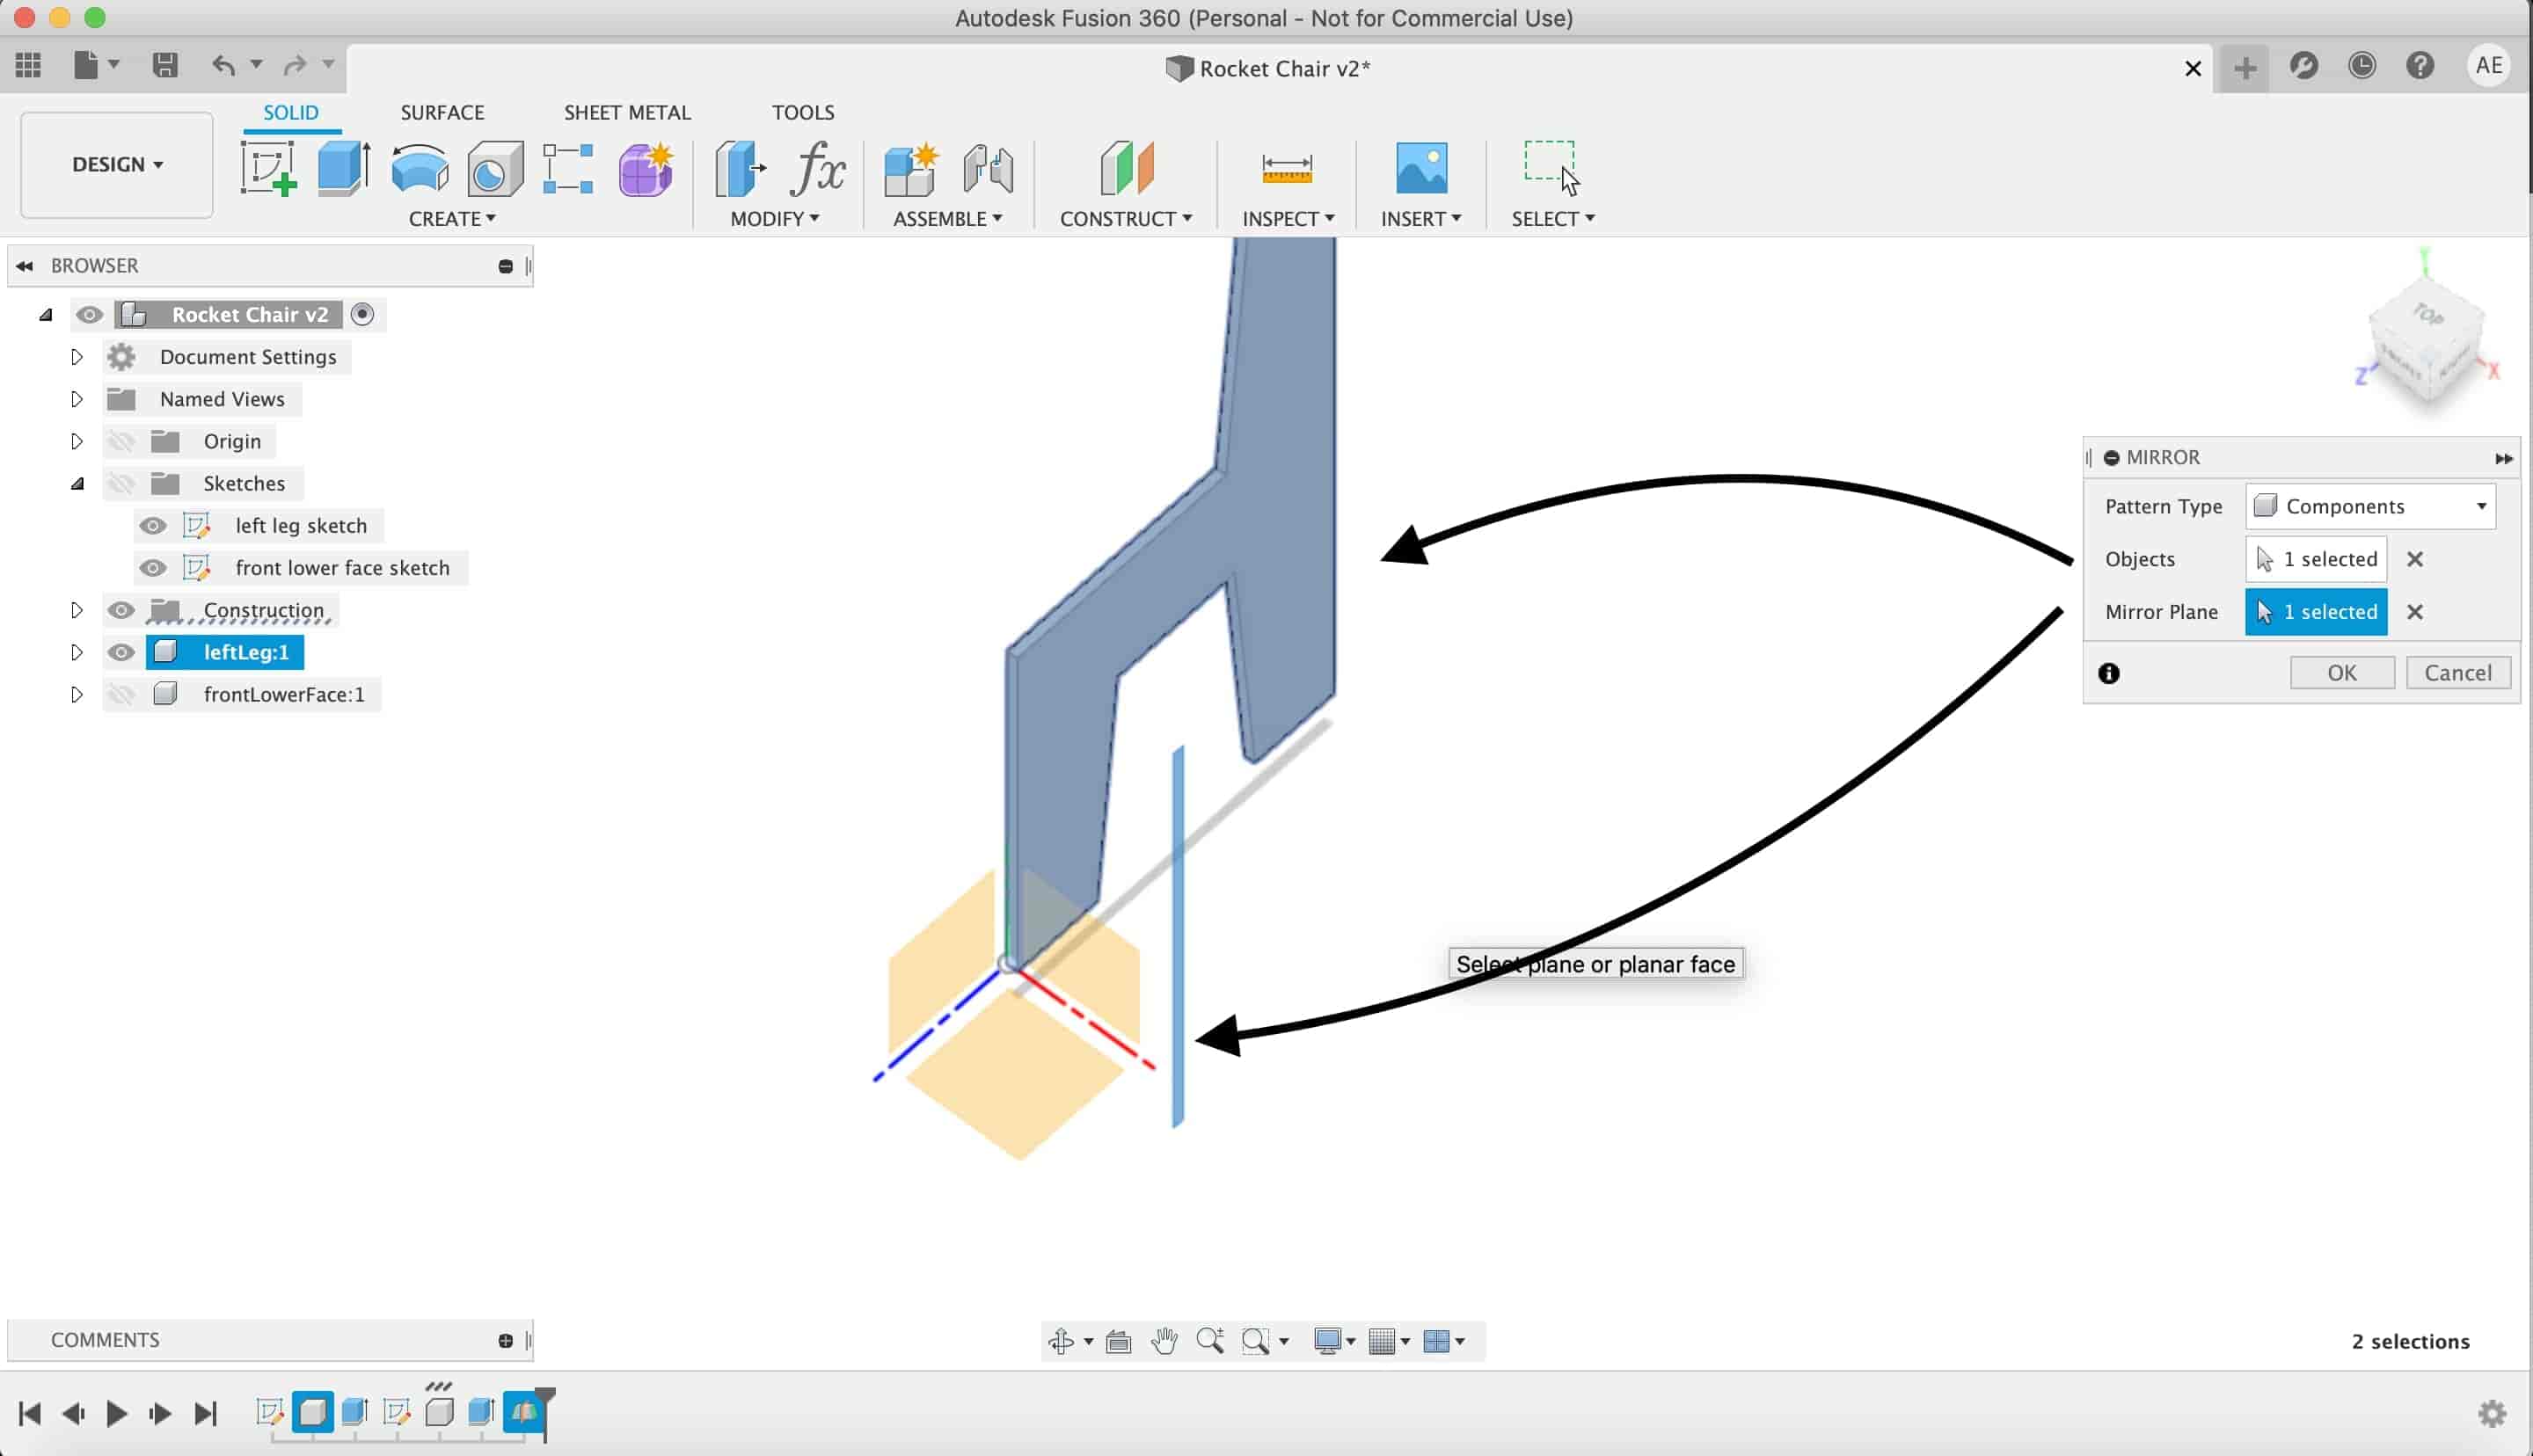The image size is (2533, 1456).
Task: Clear the Objects selection
Action: point(2415,559)
